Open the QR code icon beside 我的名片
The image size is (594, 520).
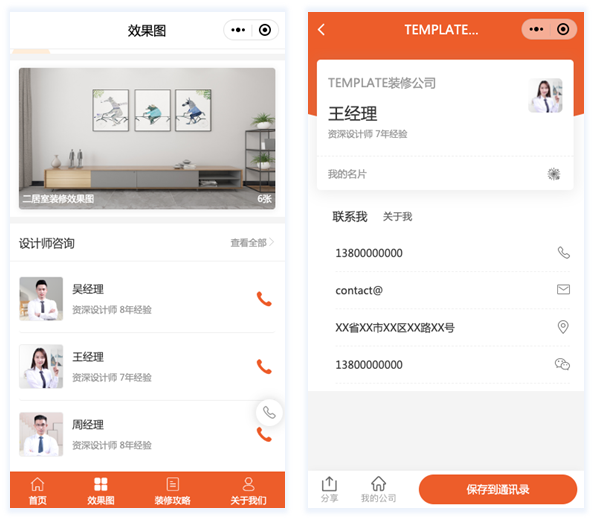tap(554, 174)
